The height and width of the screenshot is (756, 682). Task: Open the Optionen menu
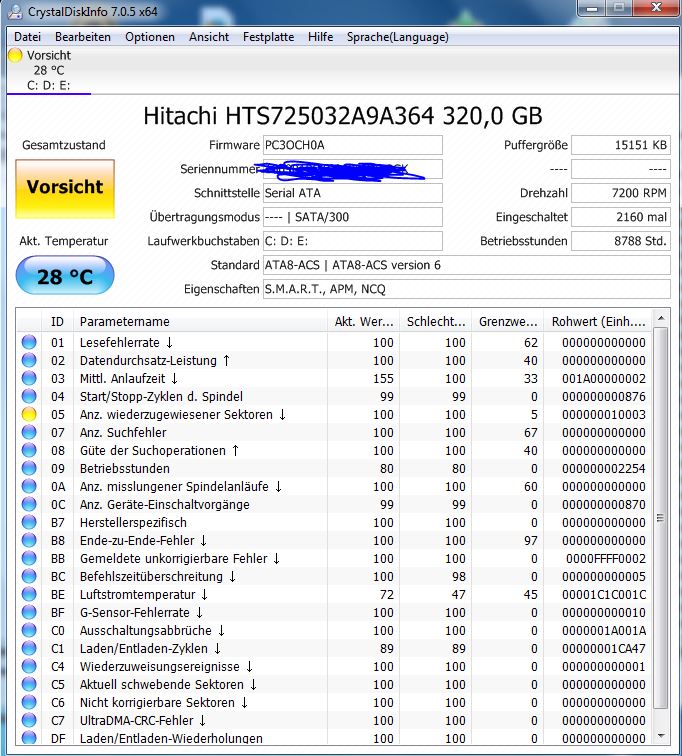click(150, 37)
